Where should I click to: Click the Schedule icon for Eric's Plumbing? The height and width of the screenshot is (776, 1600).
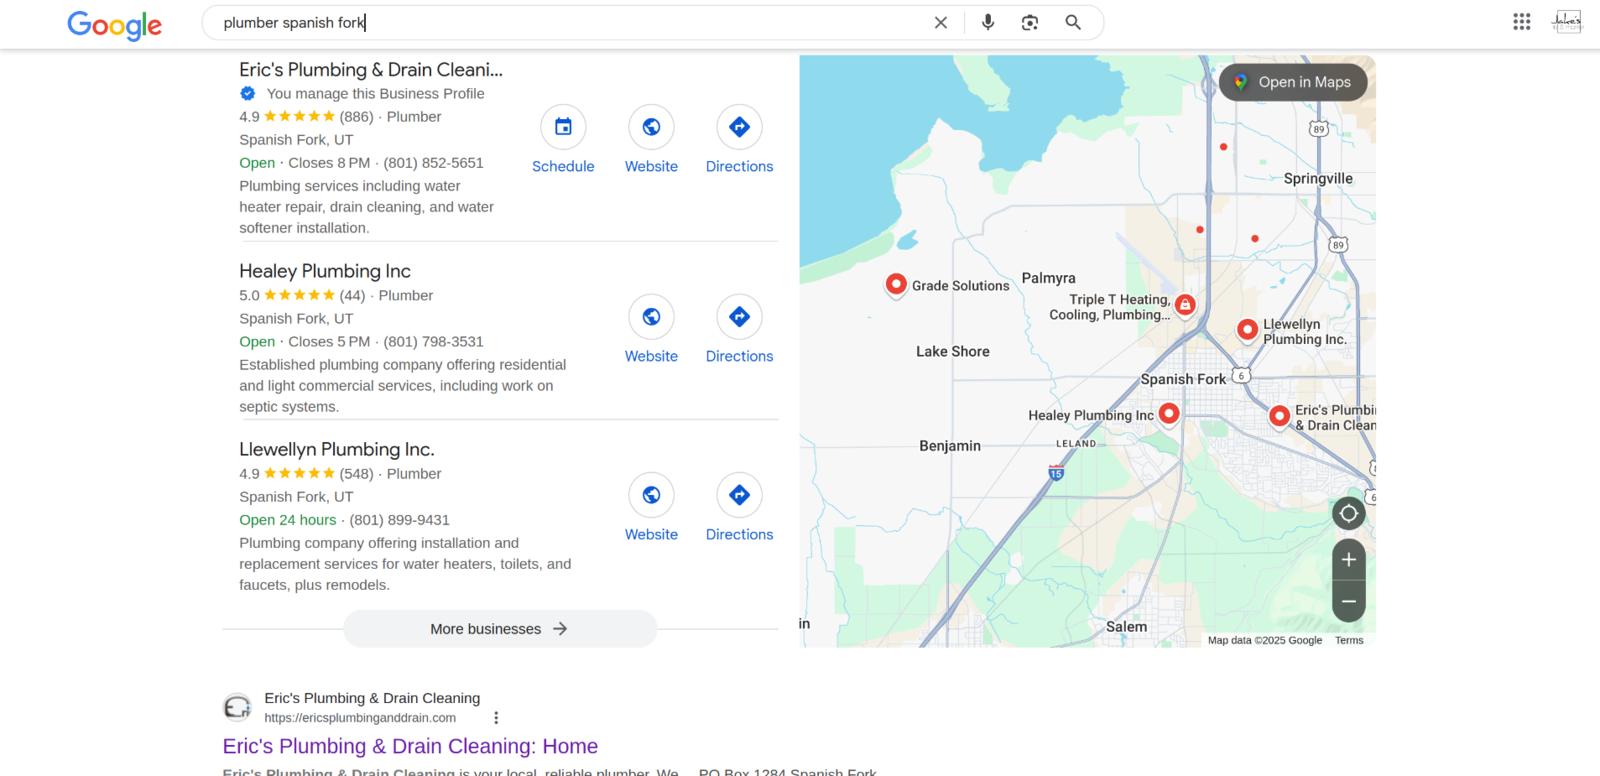coord(563,127)
